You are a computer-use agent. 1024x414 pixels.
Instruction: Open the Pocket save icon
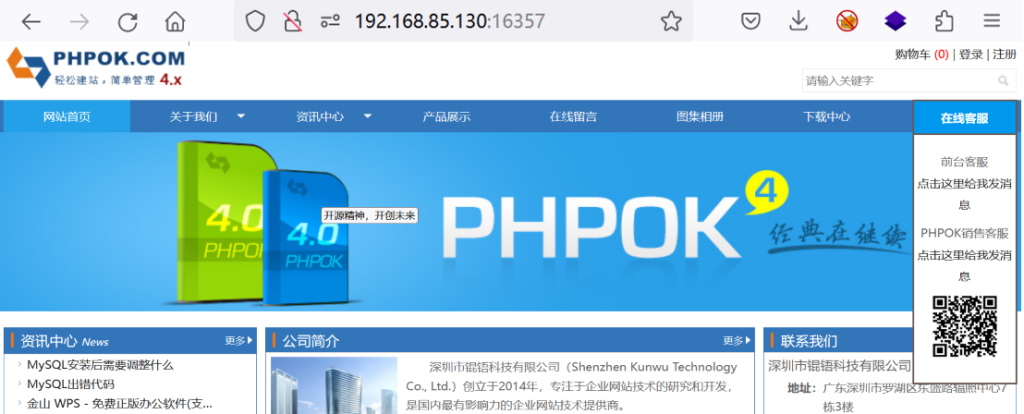tap(751, 22)
